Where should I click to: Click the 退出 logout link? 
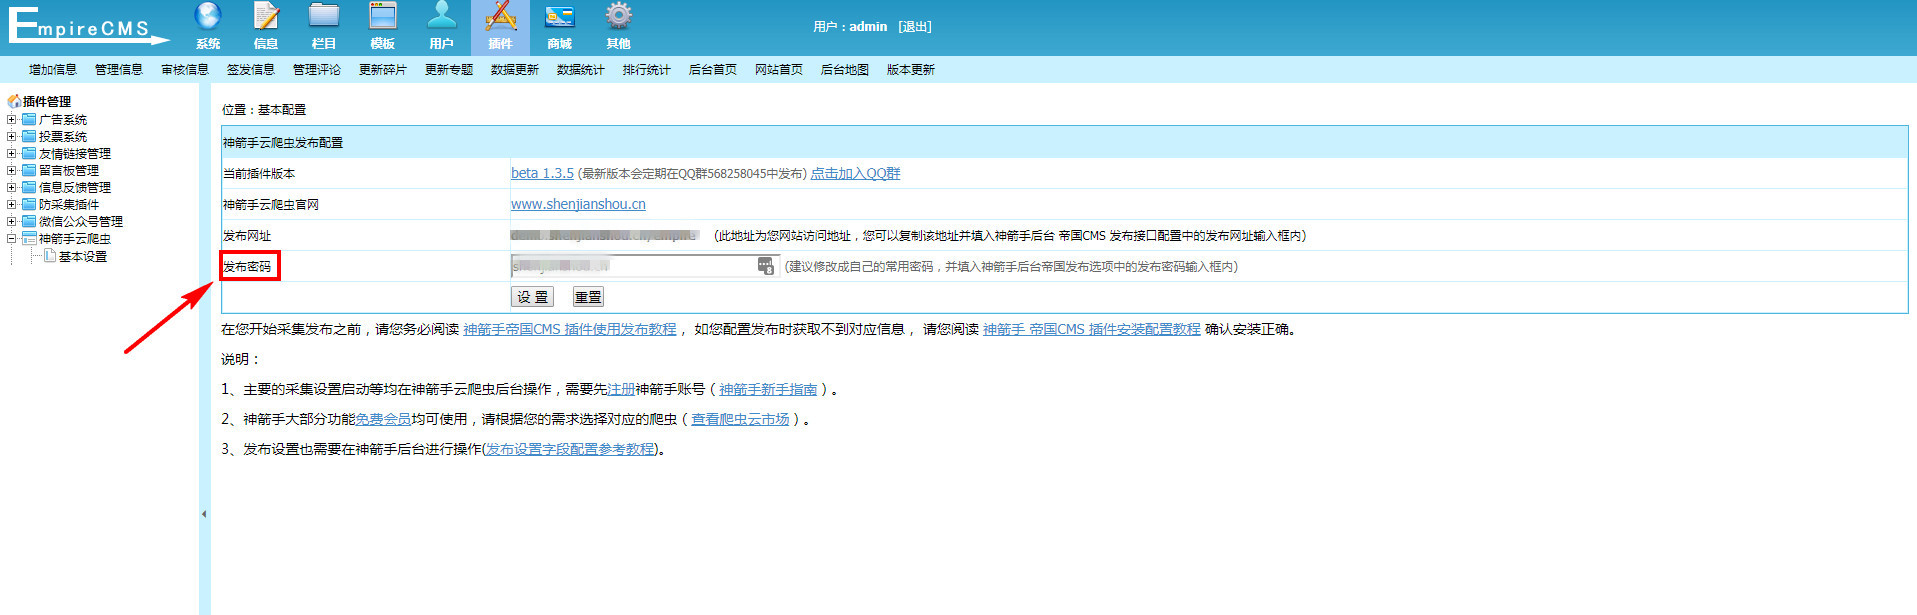[x=915, y=27]
